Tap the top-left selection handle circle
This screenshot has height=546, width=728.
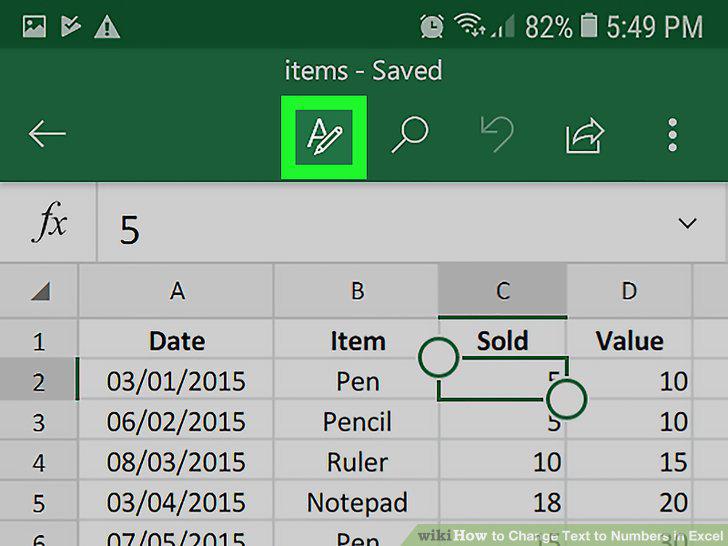click(438, 358)
